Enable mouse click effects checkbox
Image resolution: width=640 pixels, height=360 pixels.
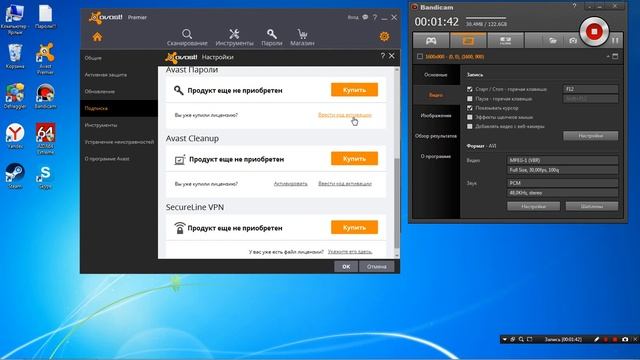470,117
